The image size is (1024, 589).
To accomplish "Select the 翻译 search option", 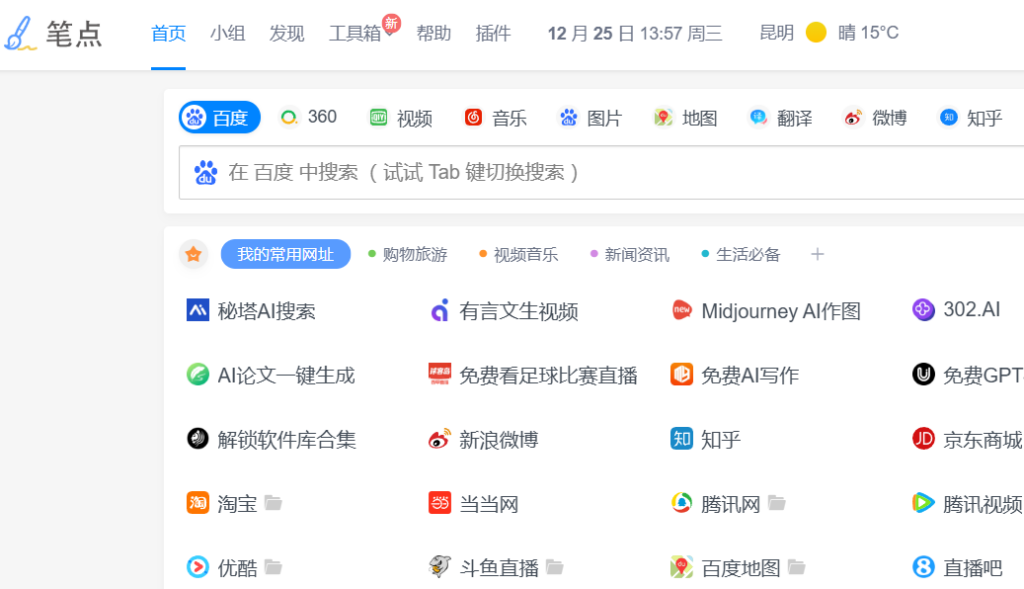I will pos(780,118).
